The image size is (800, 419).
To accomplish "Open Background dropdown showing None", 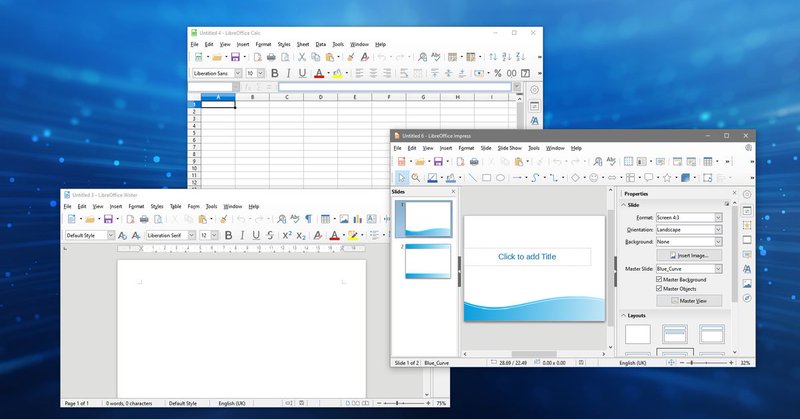I will click(x=689, y=242).
